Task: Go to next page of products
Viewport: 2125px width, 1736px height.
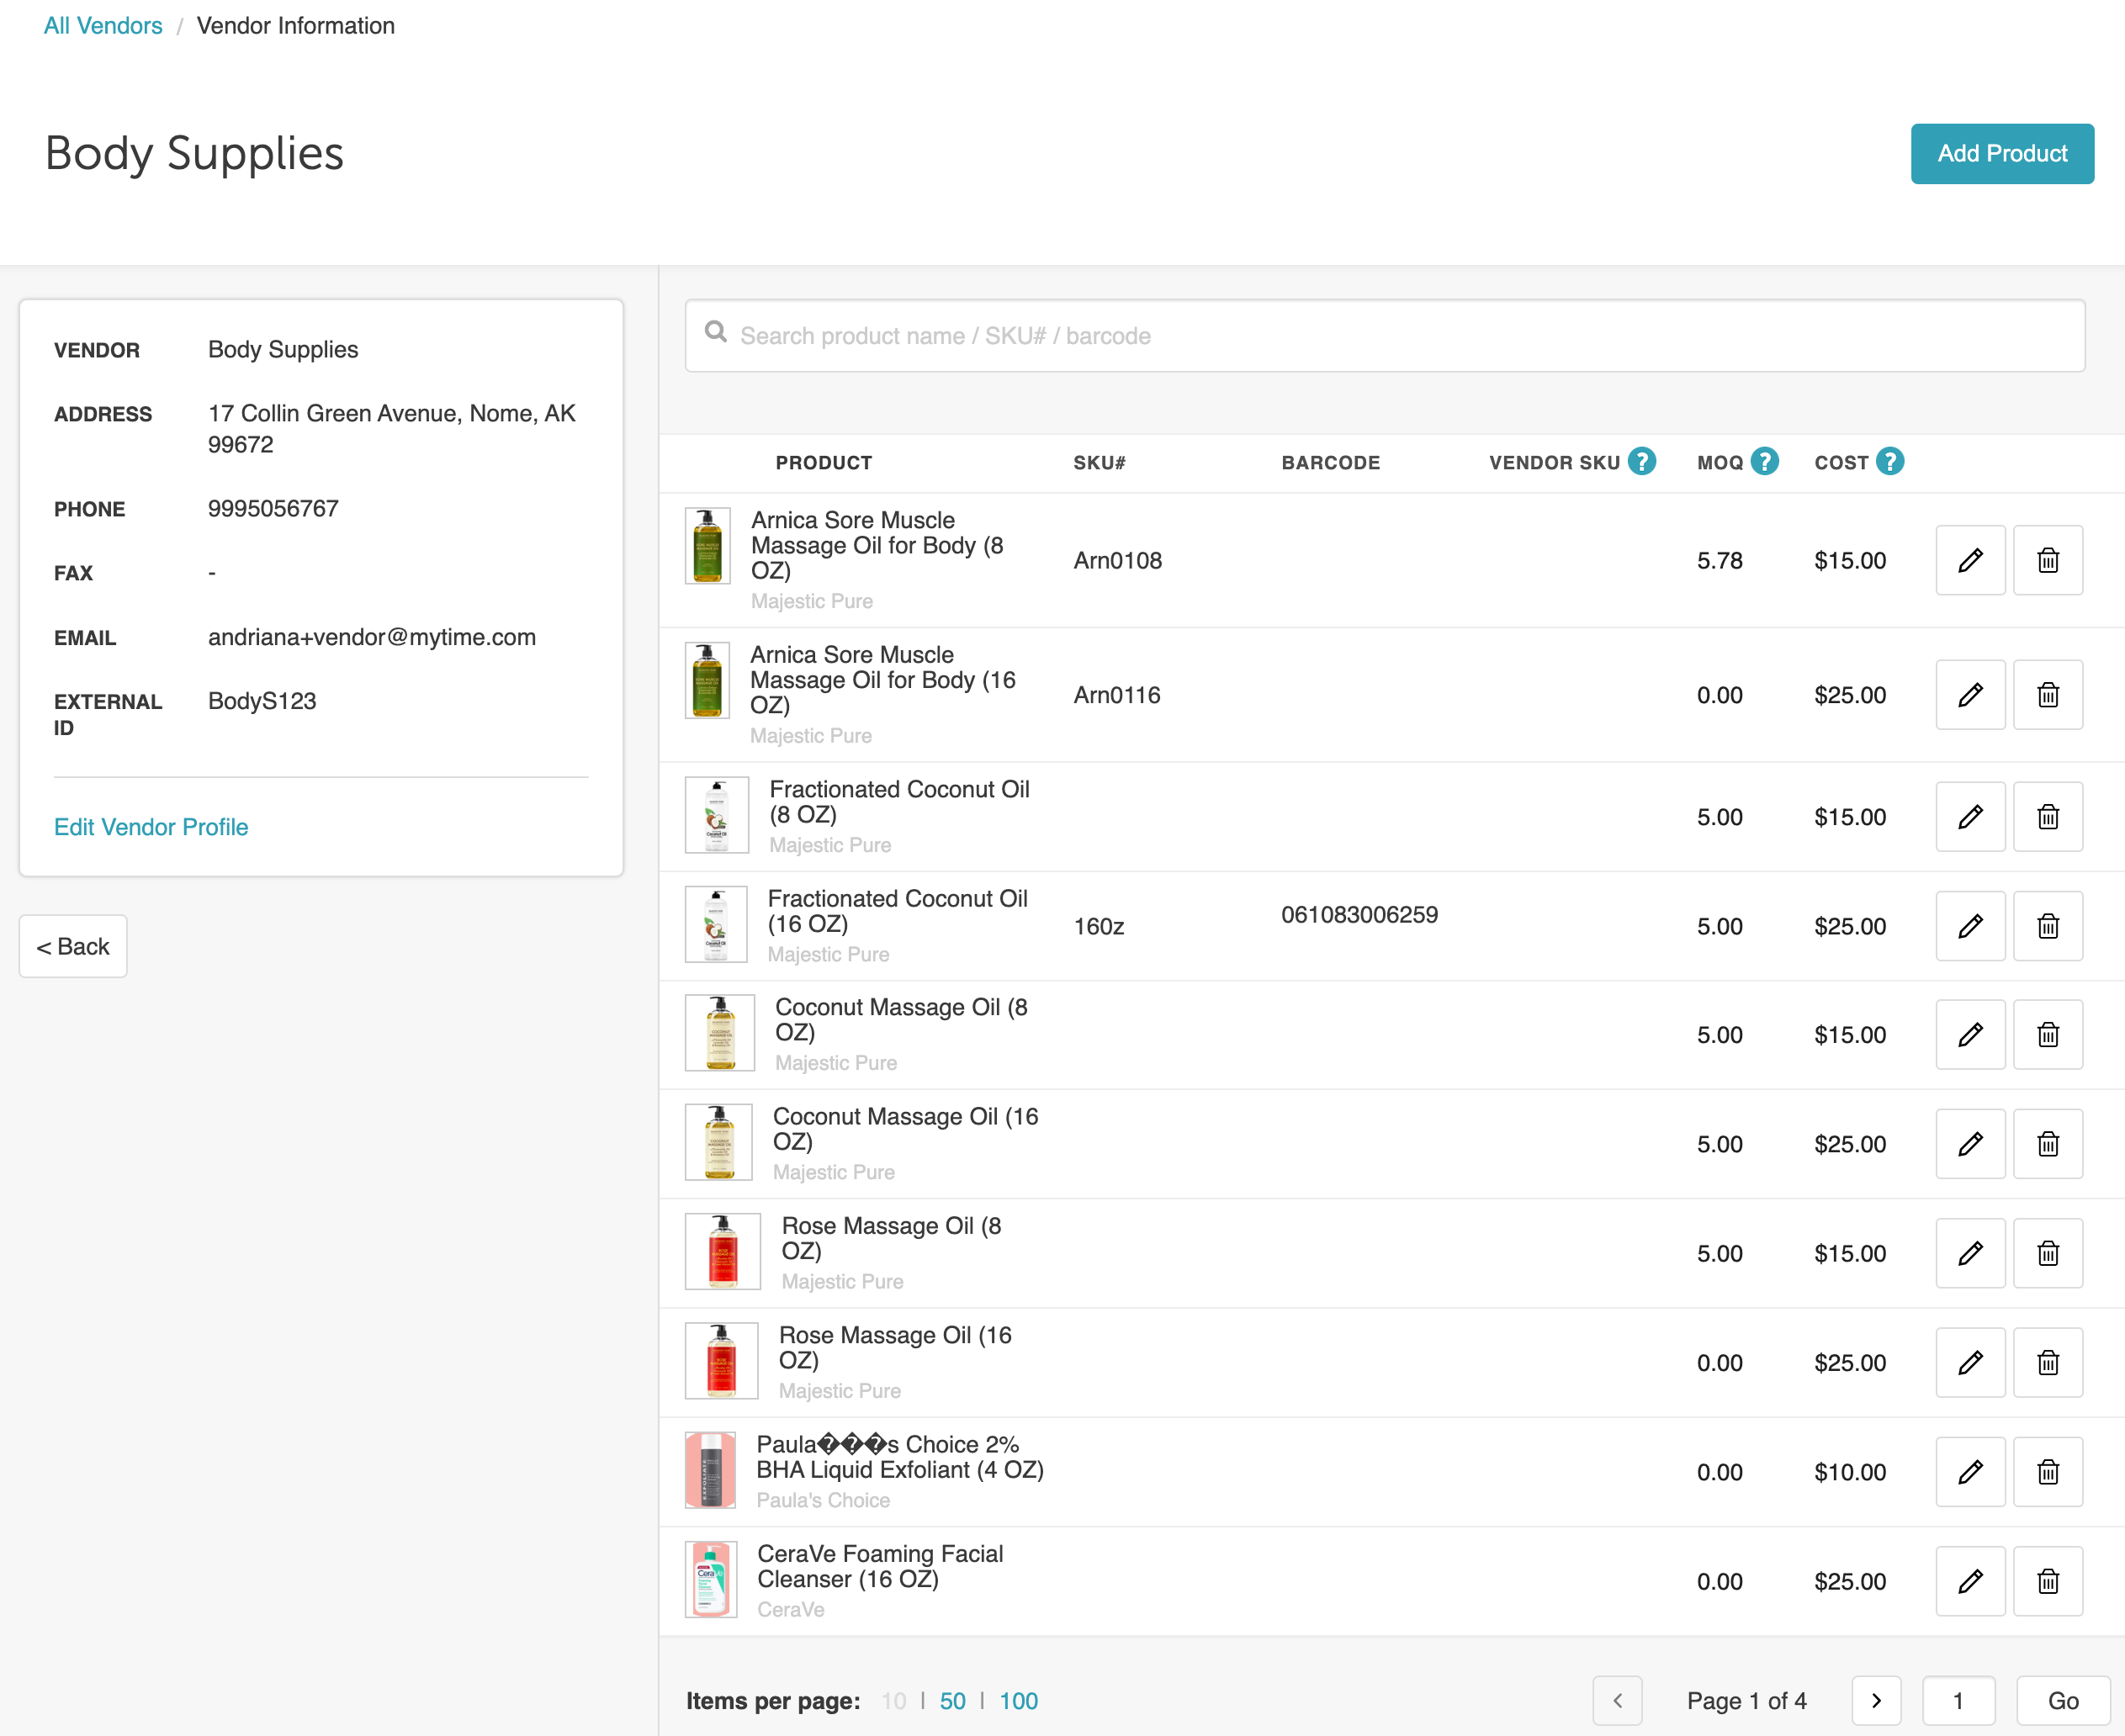Action: click(1875, 1700)
